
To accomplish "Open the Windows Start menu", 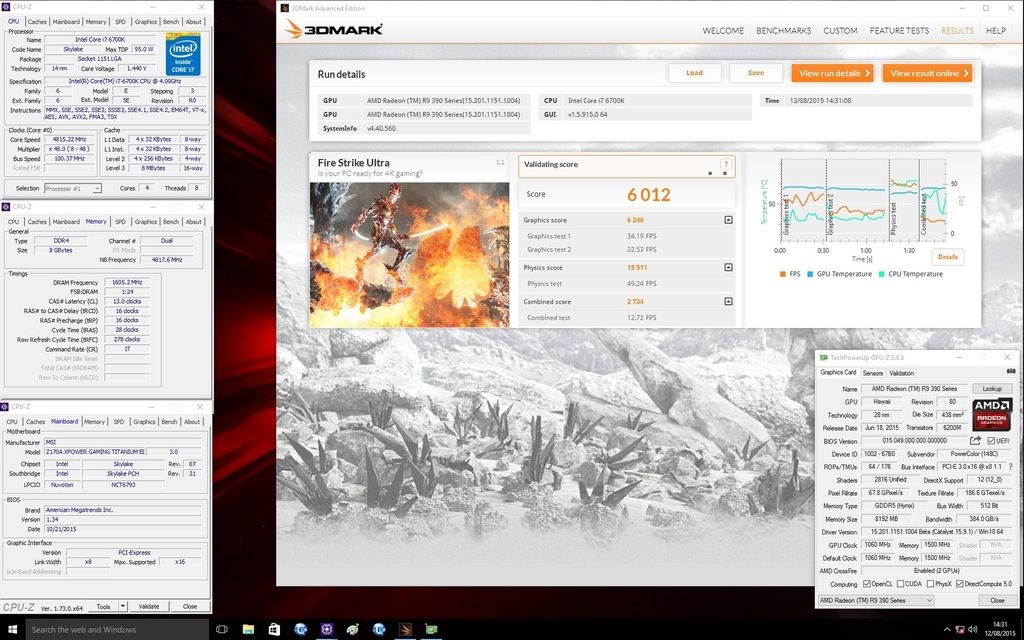I will pyautogui.click(x=12, y=630).
